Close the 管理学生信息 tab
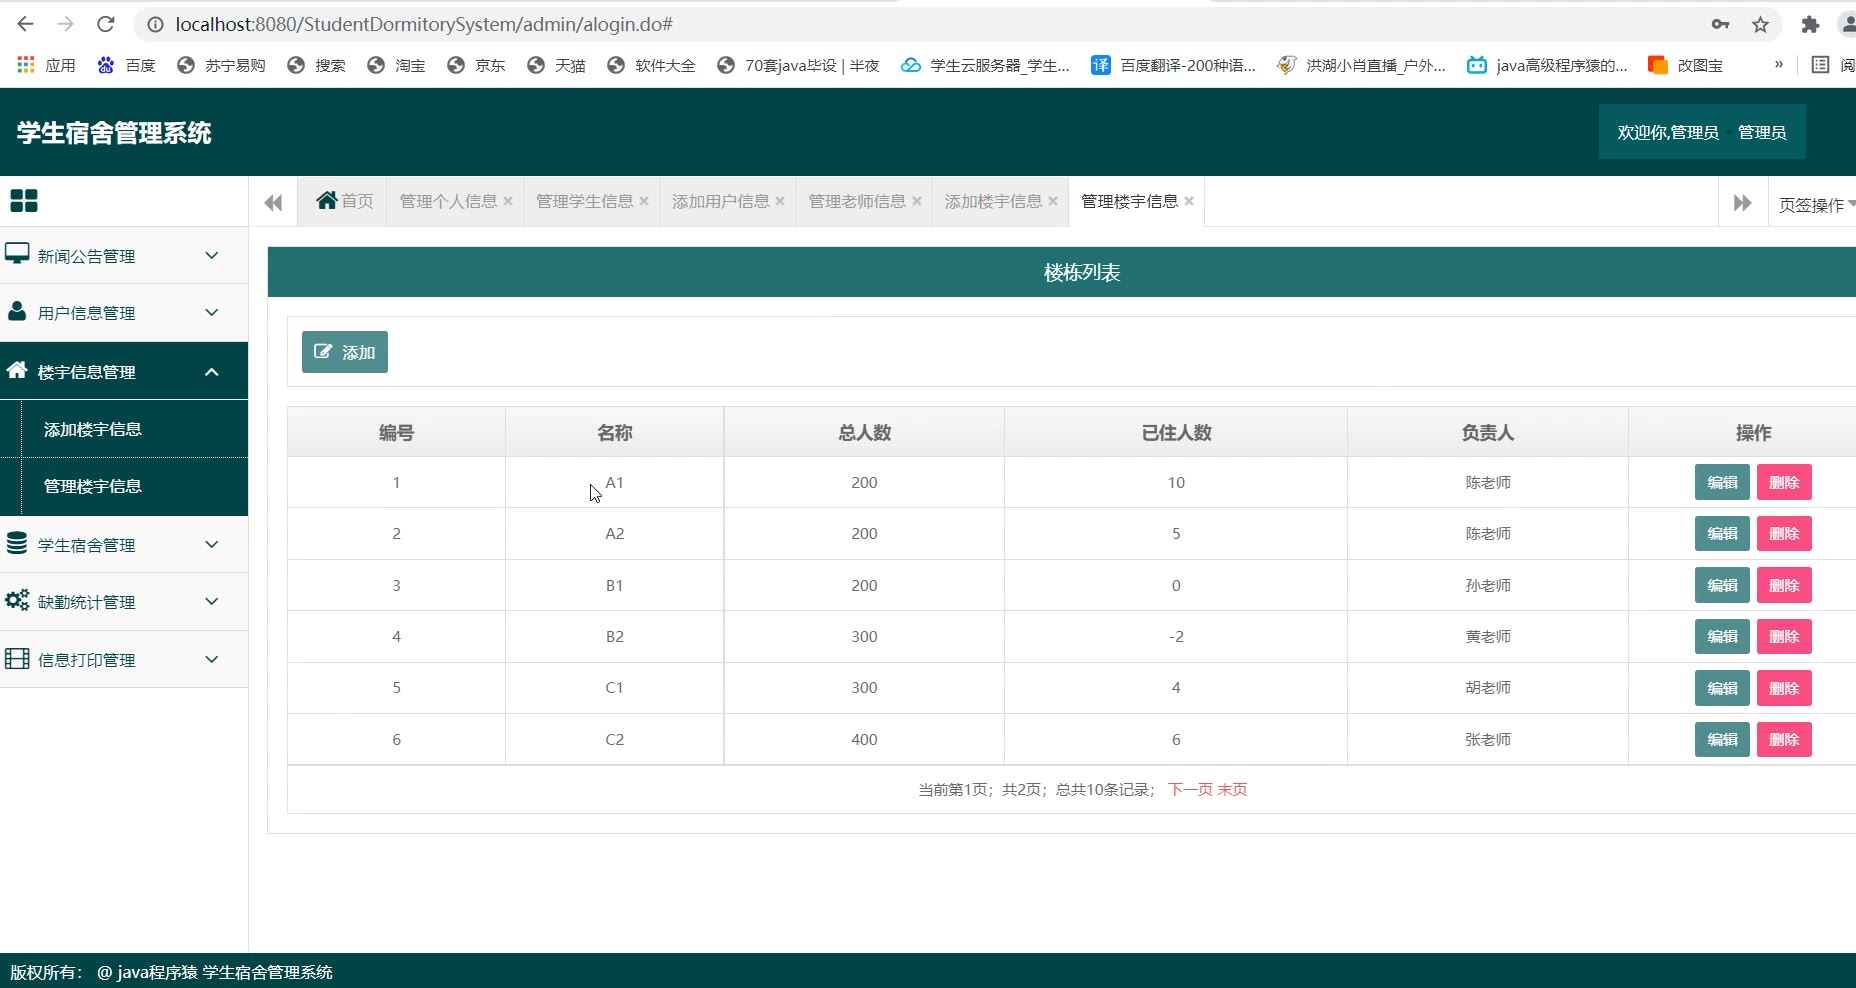1856x988 pixels. point(644,201)
